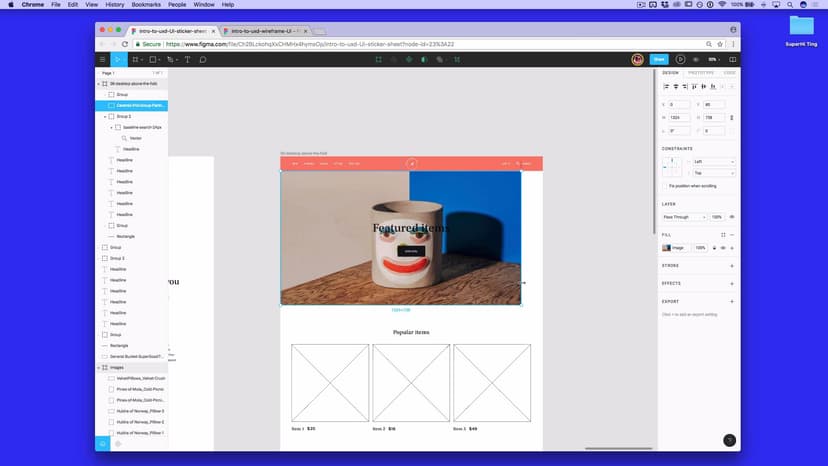The image size is (828, 466).
Task: Toggle the image fill visibility eye
Action: tap(722, 247)
